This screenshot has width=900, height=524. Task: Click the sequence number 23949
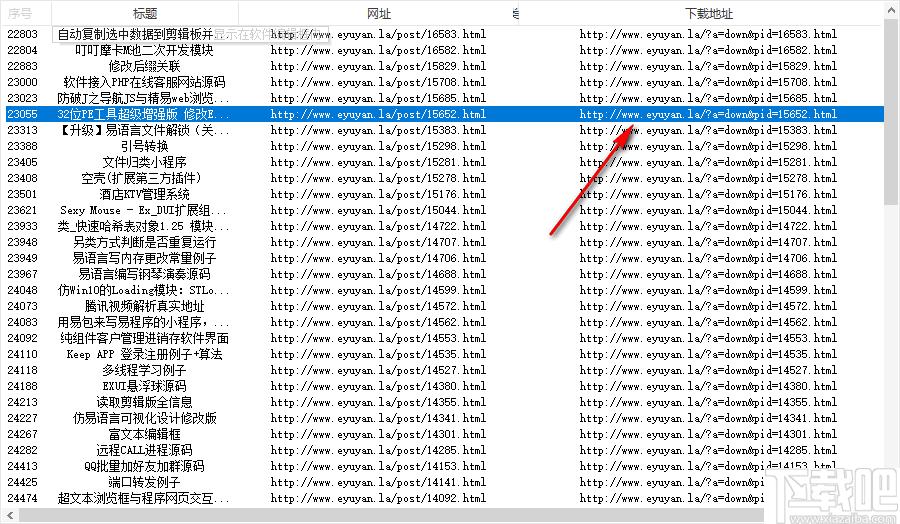[22, 258]
